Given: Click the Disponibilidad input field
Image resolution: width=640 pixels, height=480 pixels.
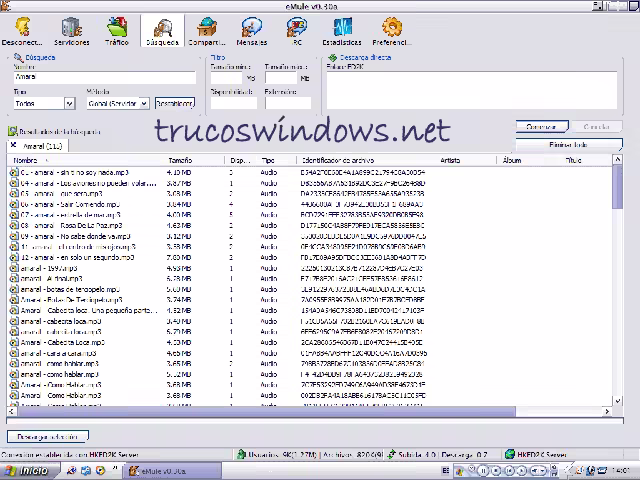Looking at the screenshot, I should (234, 103).
